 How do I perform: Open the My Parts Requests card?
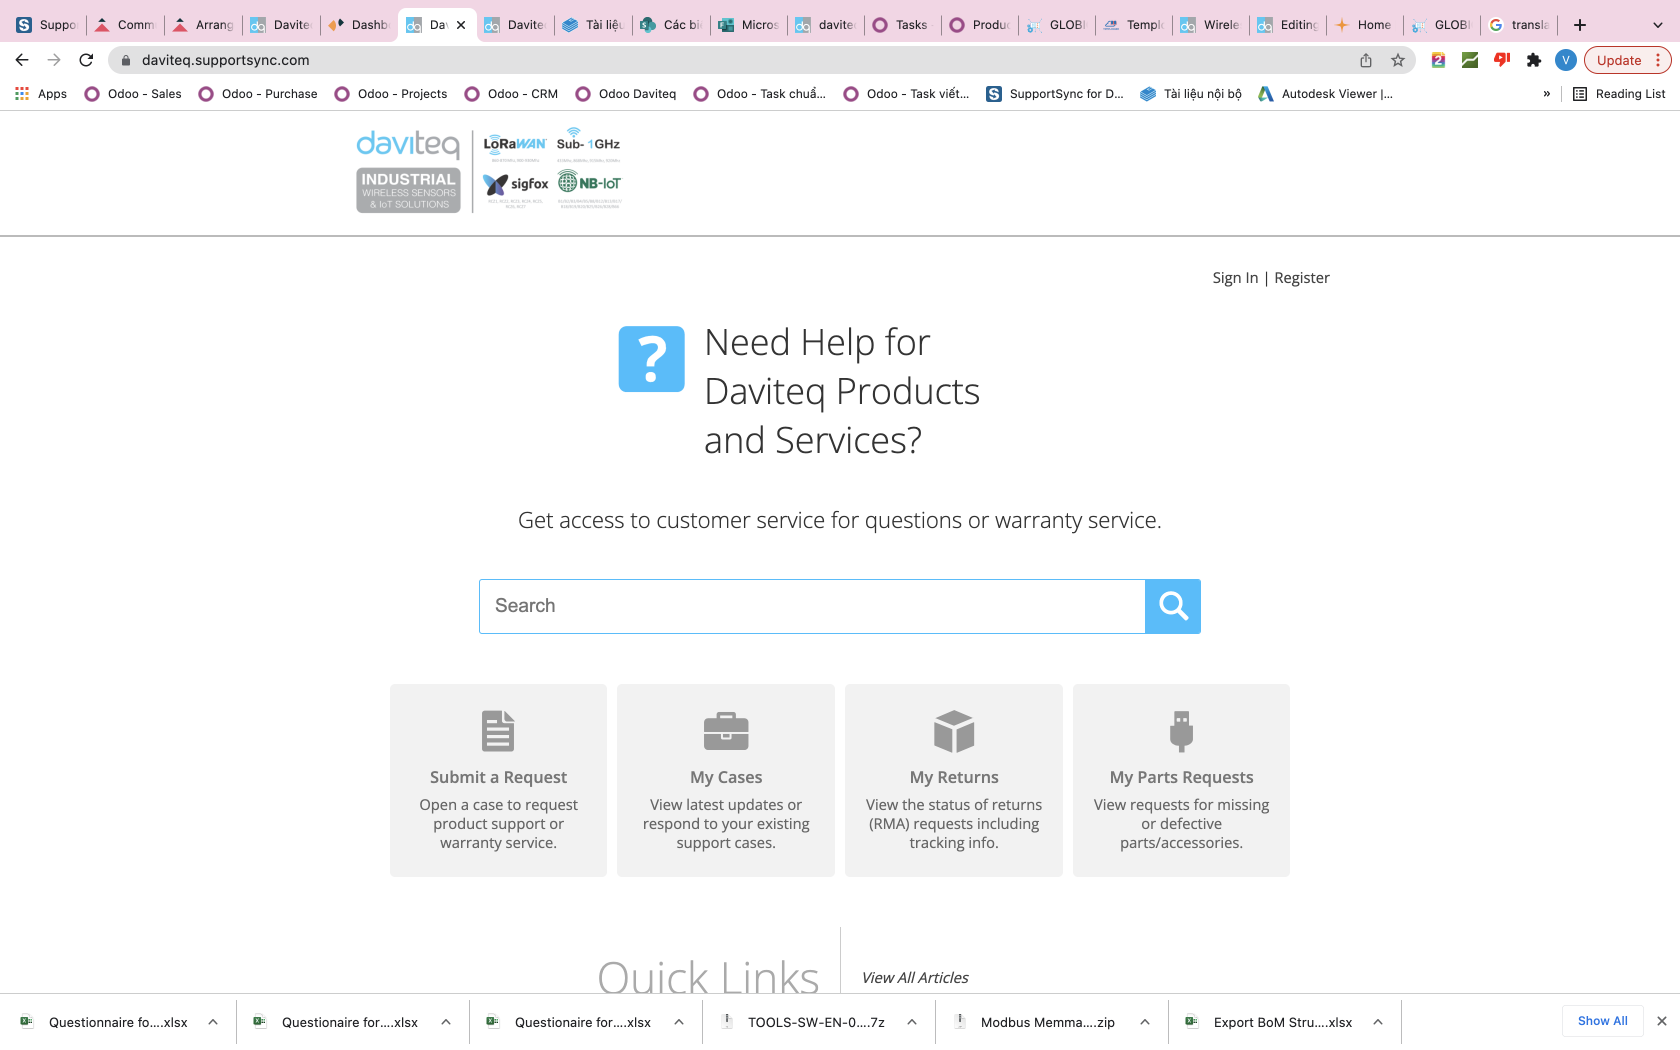click(x=1181, y=780)
